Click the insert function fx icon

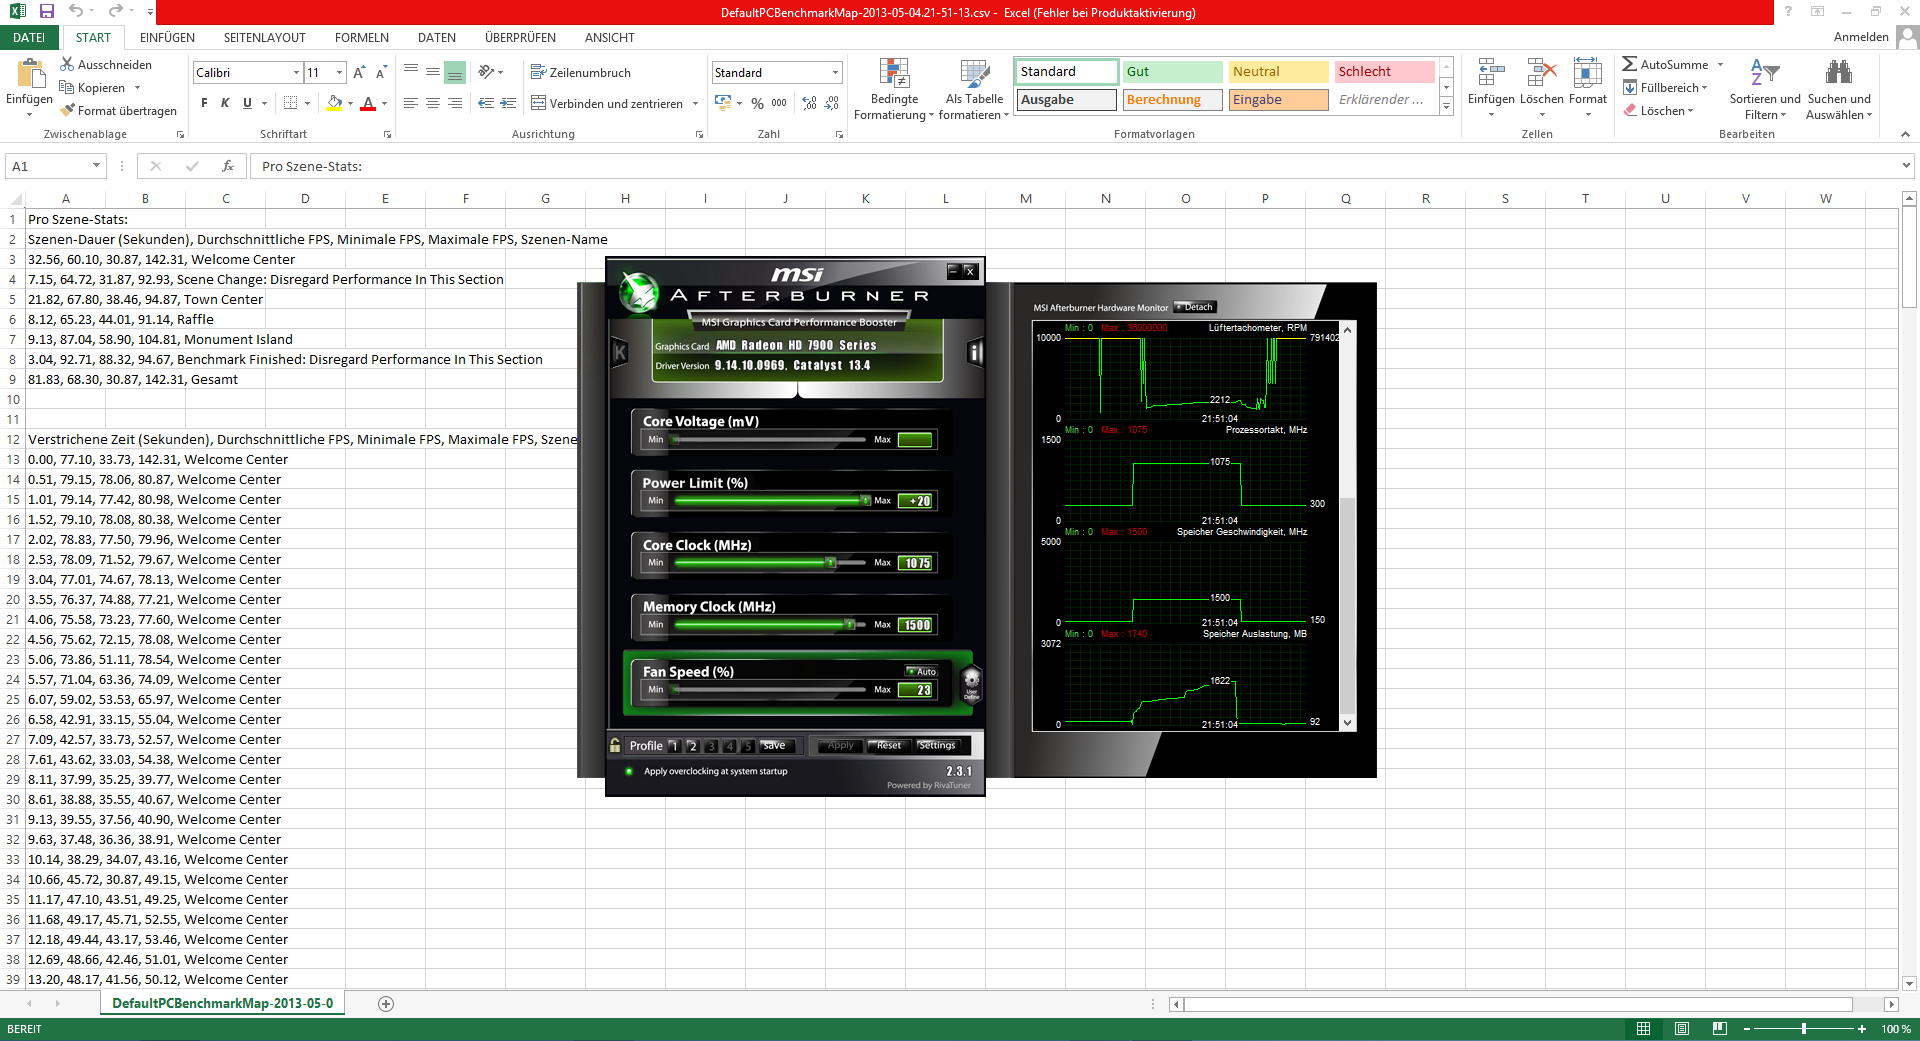tap(228, 166)
